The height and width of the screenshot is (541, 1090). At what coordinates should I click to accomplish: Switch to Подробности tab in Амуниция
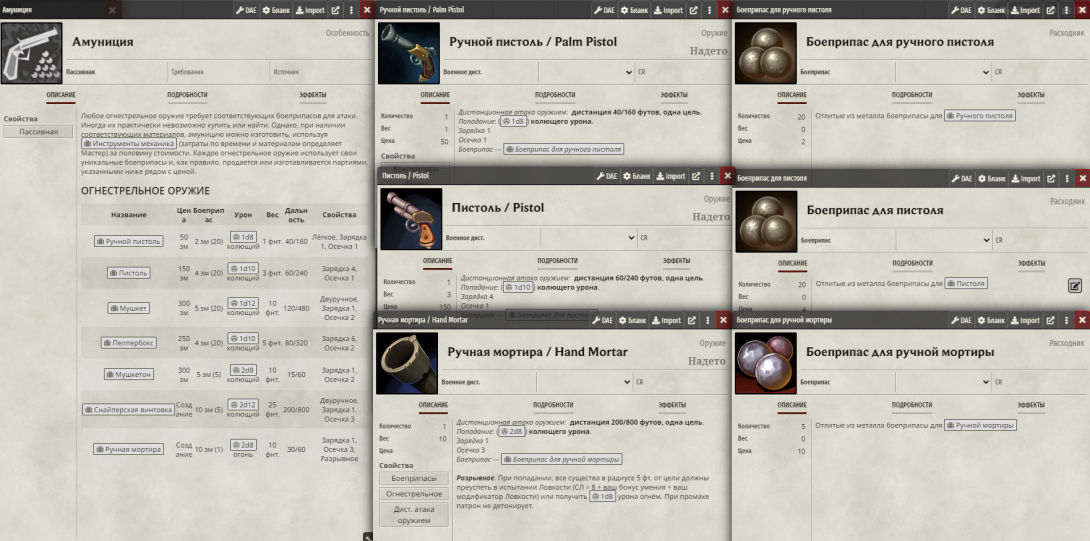click(187, 95)
